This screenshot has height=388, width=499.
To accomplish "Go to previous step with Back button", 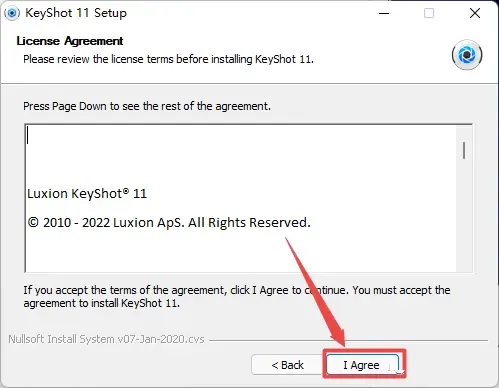I will [287, 365].
